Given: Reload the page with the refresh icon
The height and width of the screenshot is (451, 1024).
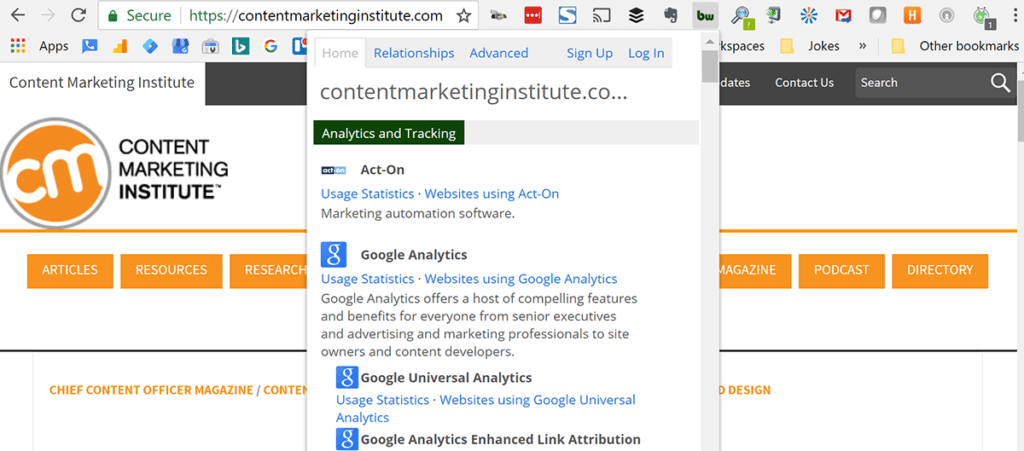Looking at the screenshot, I should coord(77,16).
